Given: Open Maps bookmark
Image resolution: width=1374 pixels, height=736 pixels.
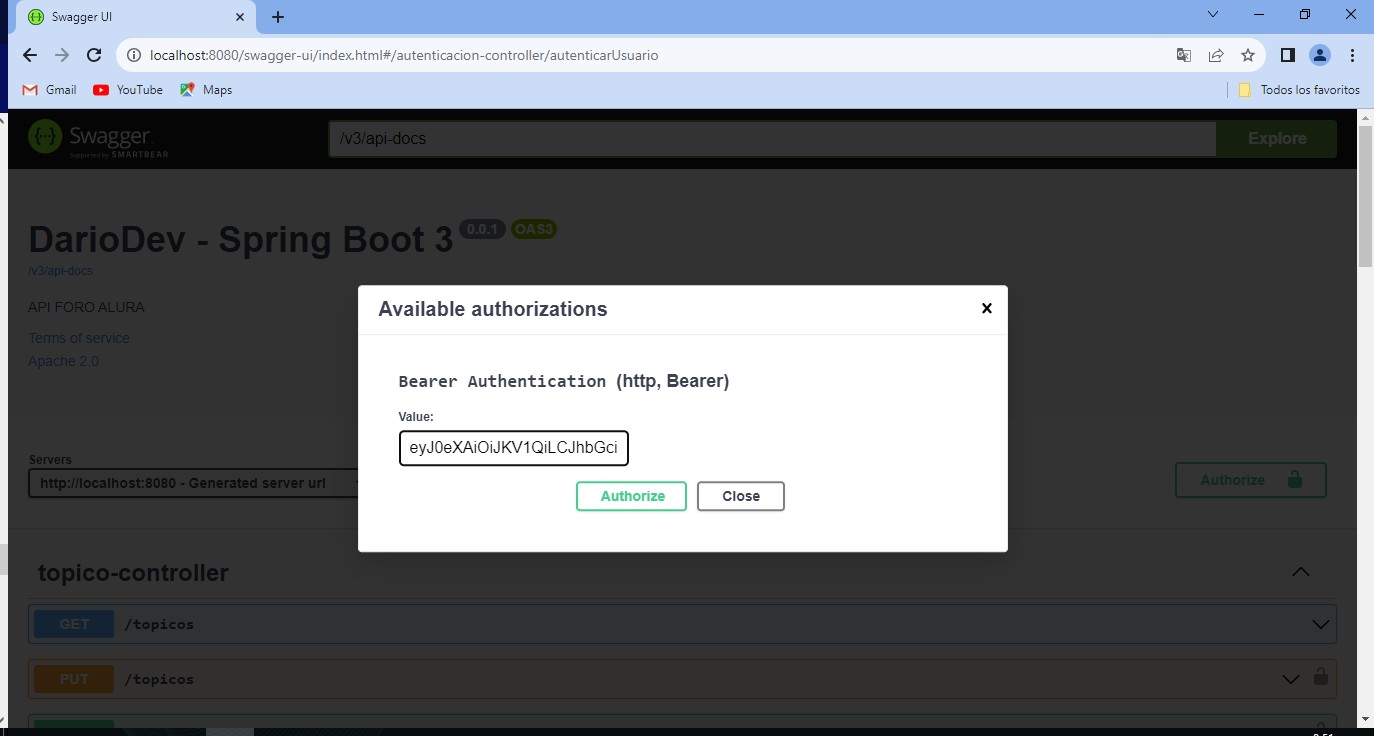Looking at the screenshot, I should [206, 90].
